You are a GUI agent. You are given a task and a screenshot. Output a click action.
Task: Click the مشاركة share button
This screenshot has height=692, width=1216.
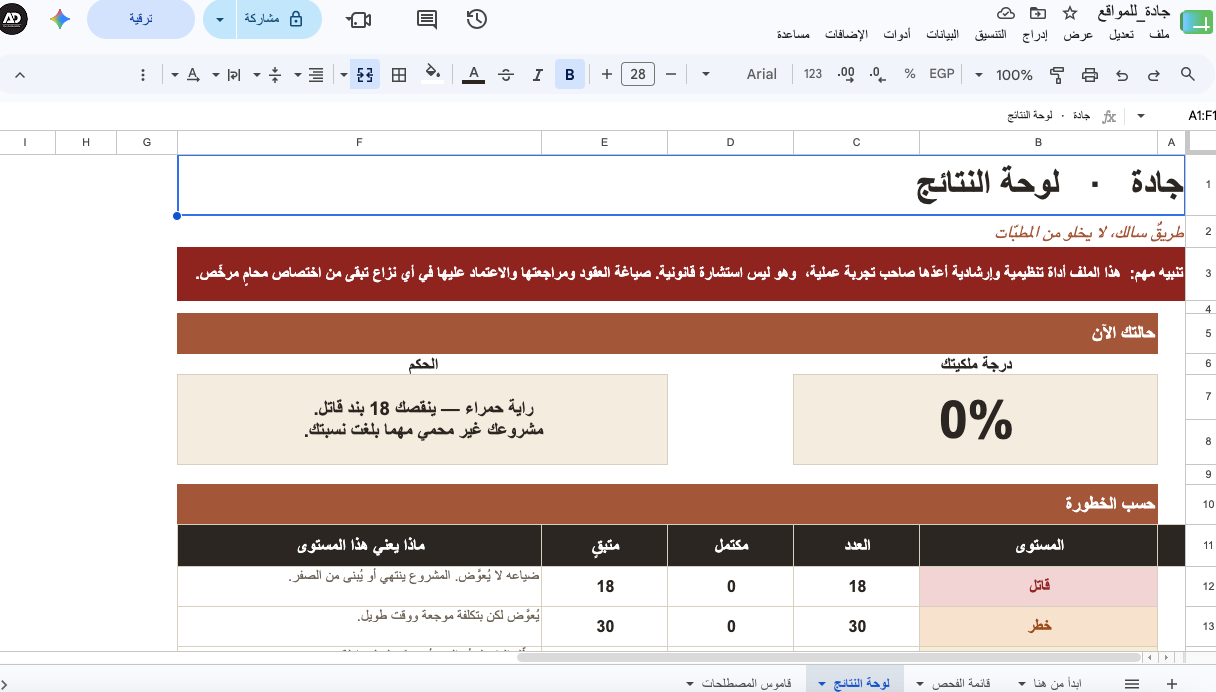tap(279, 19)
